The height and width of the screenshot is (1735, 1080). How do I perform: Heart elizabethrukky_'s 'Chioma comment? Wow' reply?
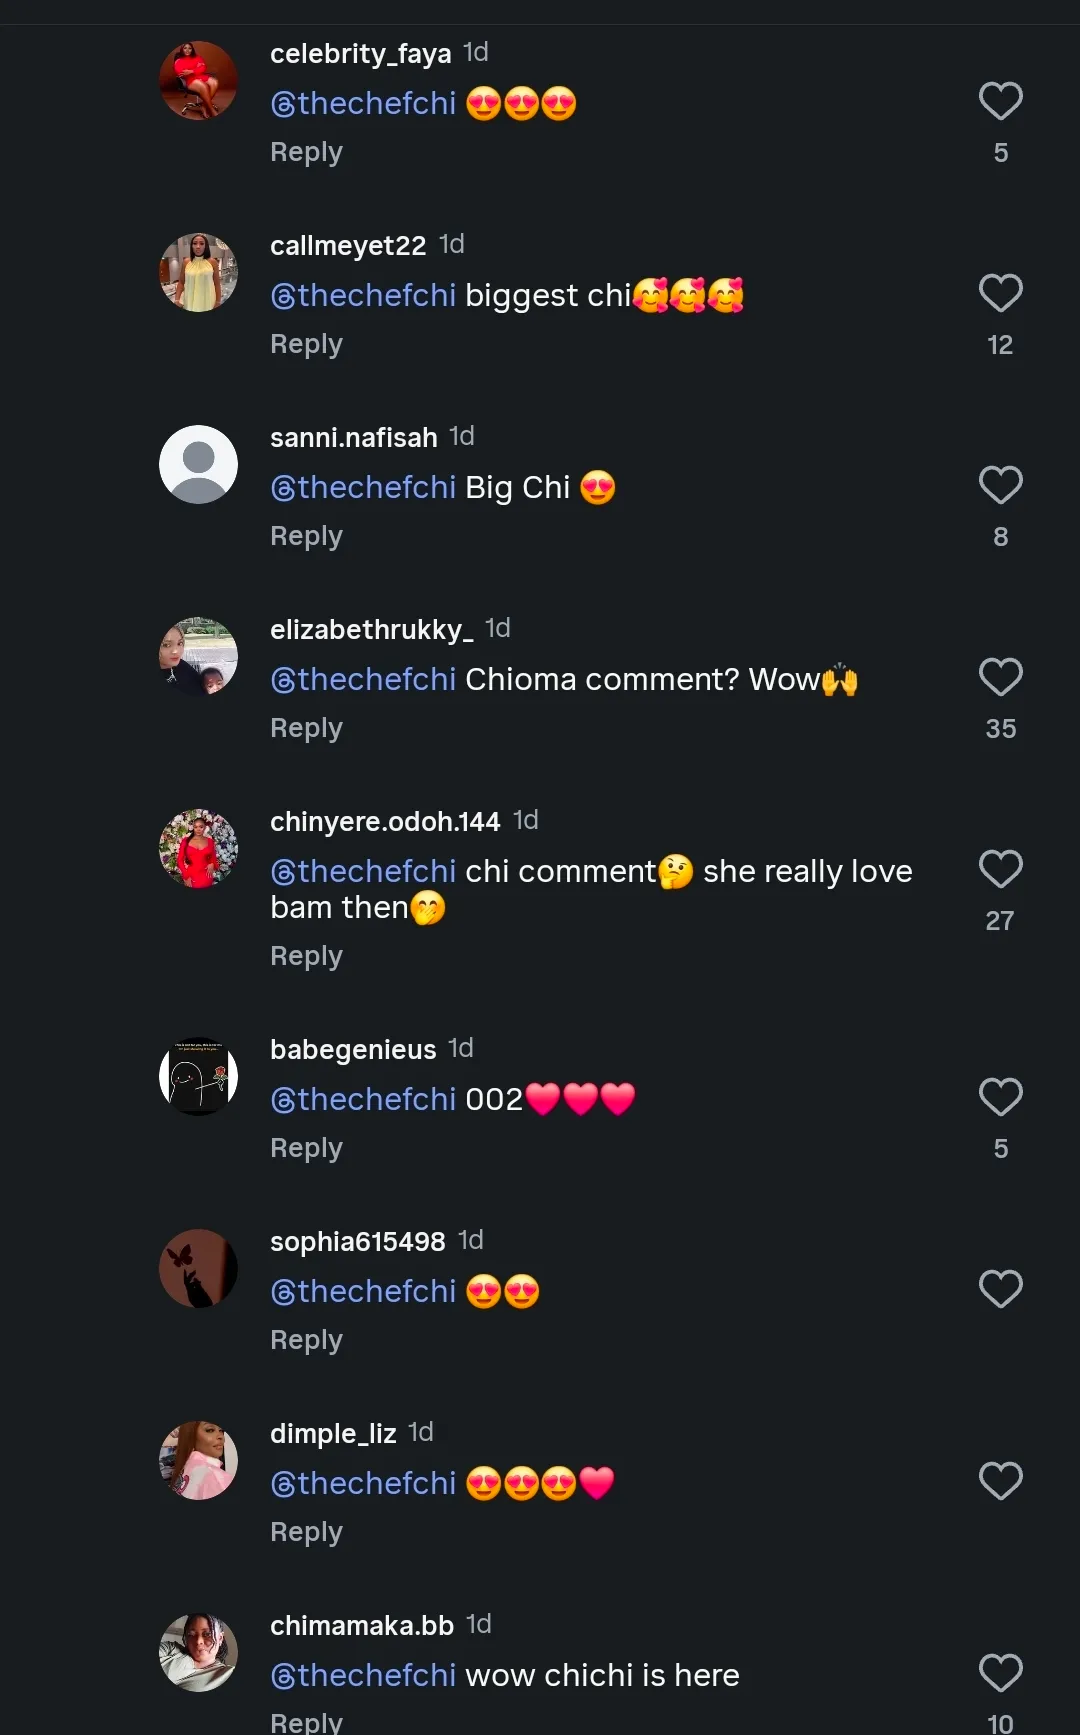1000,677
